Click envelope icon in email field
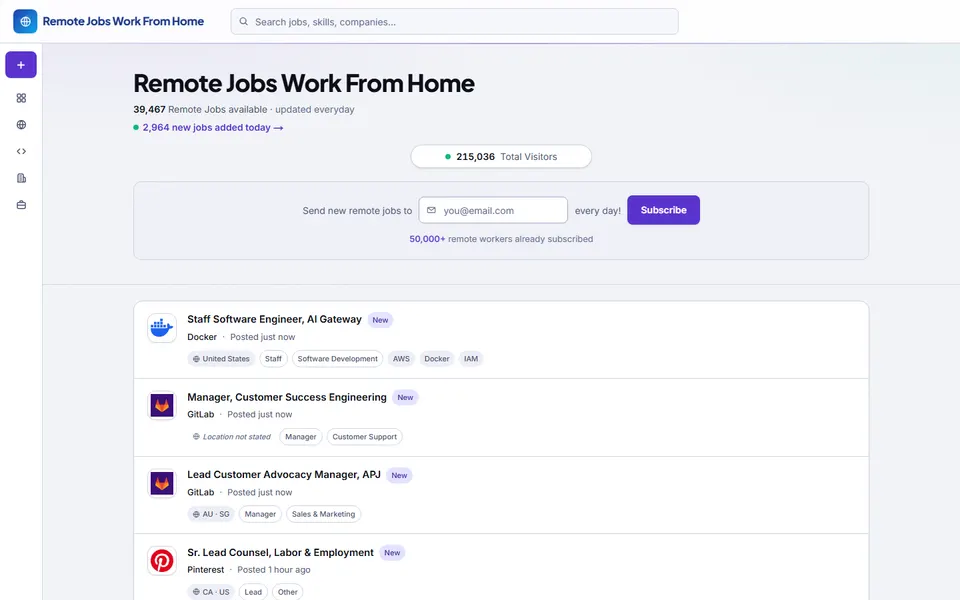 [431, 210]
